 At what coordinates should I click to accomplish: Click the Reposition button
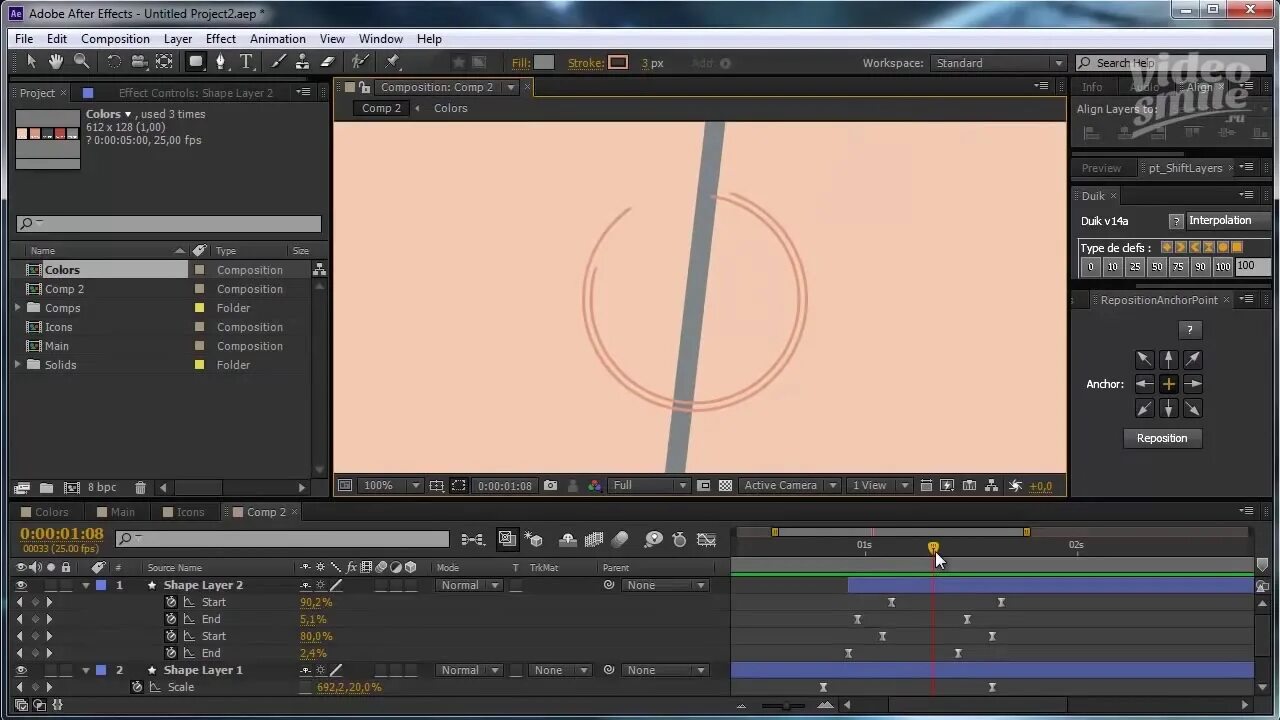pos(1161,438)
